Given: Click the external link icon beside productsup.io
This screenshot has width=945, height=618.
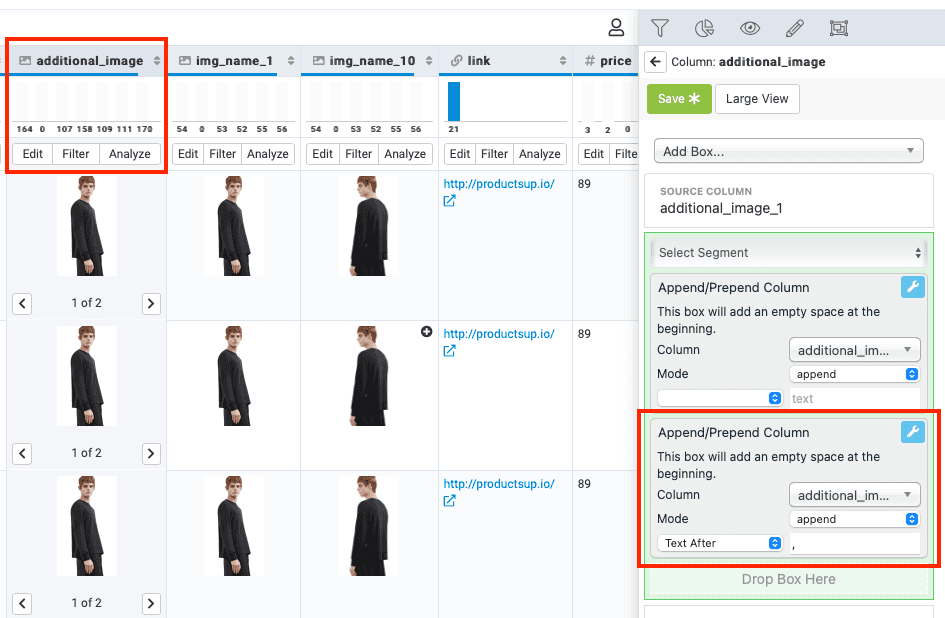Looking at the screenshot, I should [450, 201].
